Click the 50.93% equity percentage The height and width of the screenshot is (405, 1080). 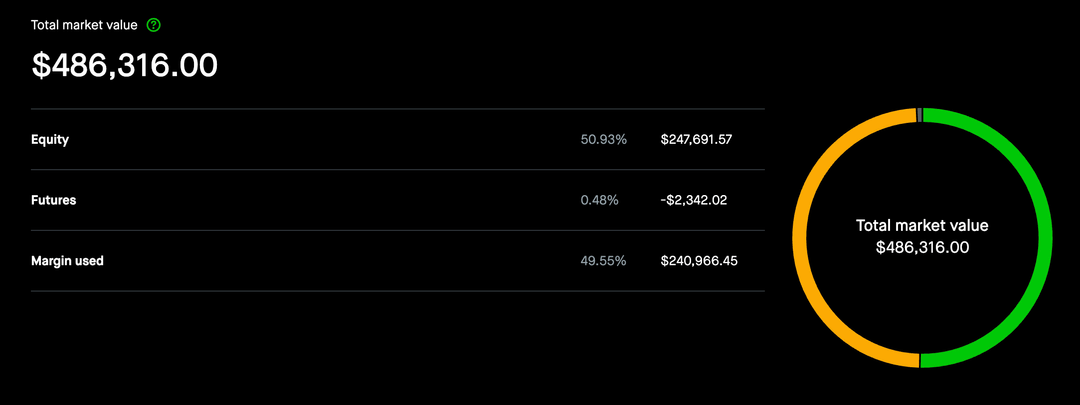click(603, 139)
